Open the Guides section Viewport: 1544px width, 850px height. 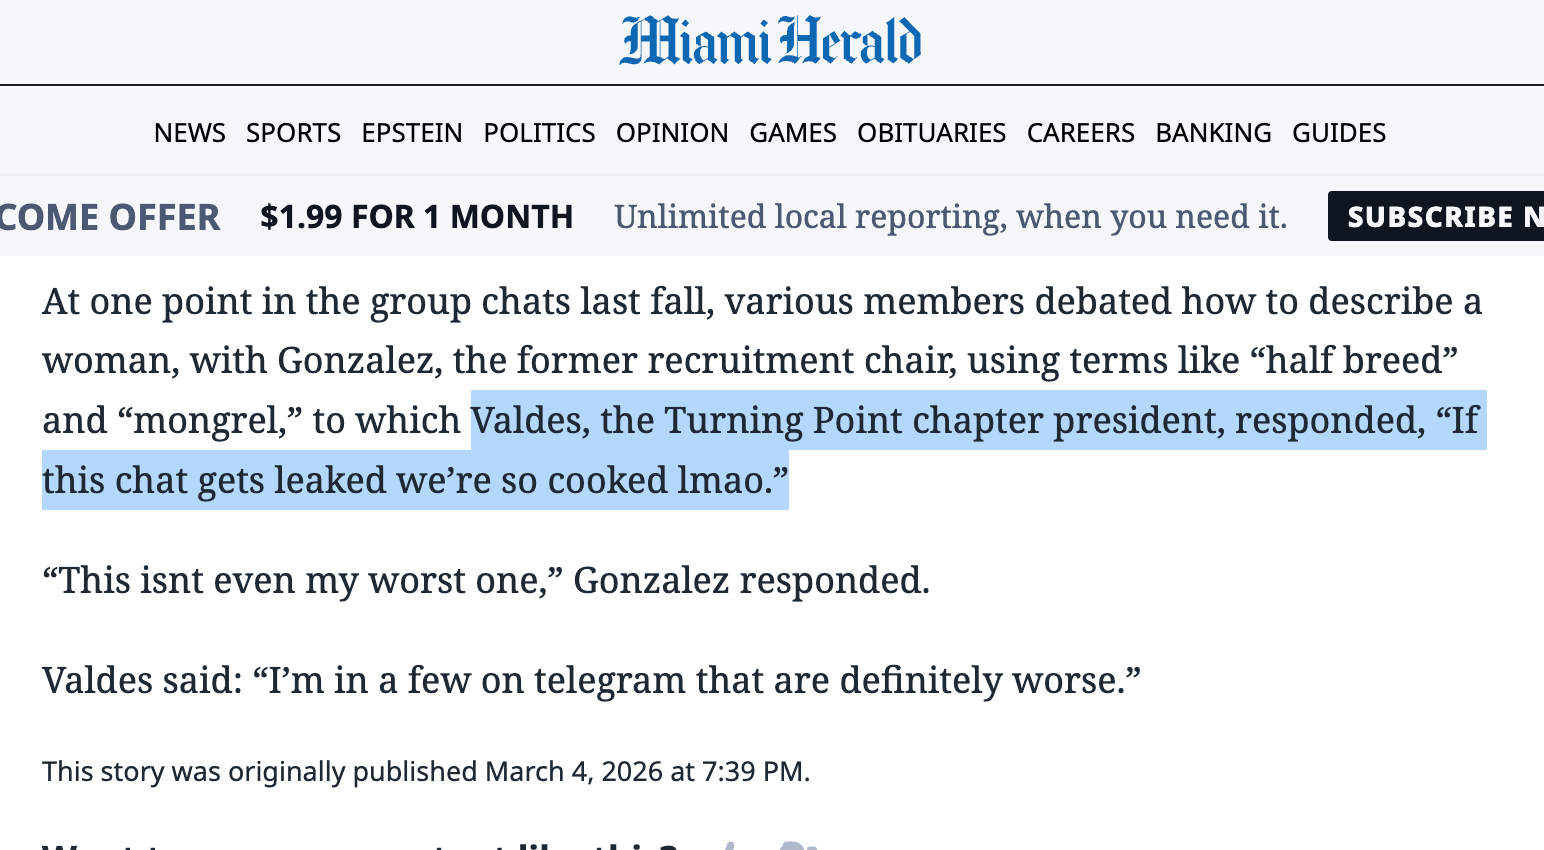pos(1338,133)
